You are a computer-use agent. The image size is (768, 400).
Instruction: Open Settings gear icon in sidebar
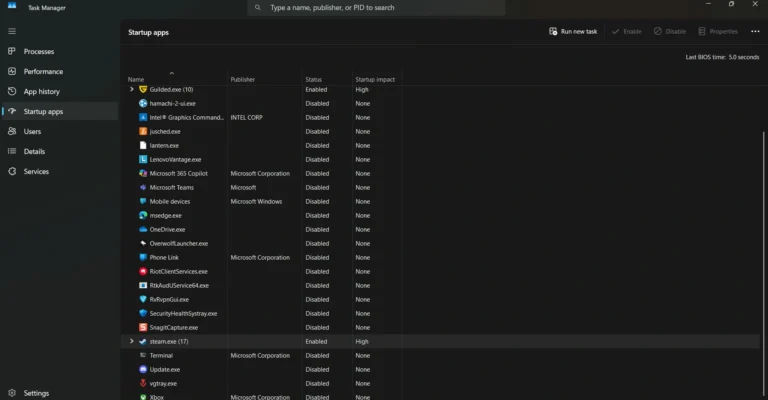[12, 393]
